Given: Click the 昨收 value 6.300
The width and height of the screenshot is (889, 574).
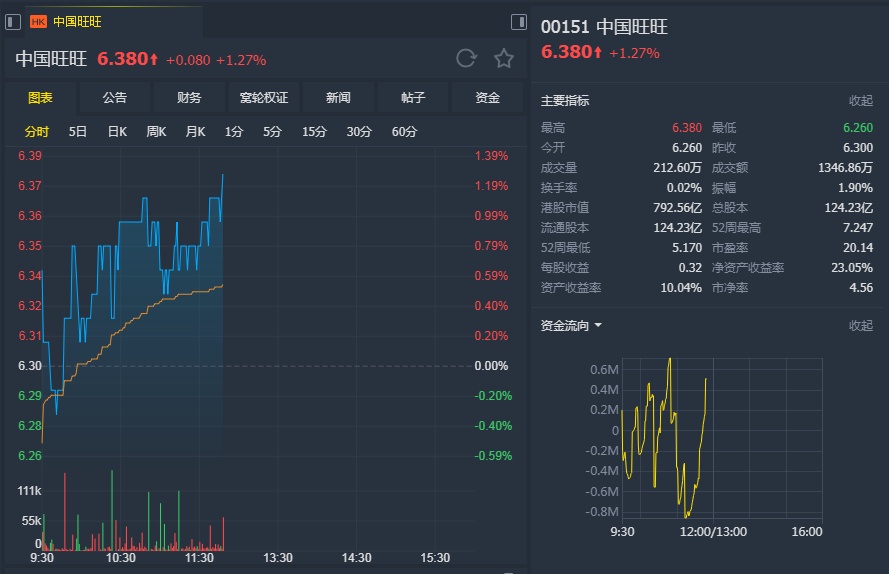Looking at the screenshot, I should click(858, 147).
